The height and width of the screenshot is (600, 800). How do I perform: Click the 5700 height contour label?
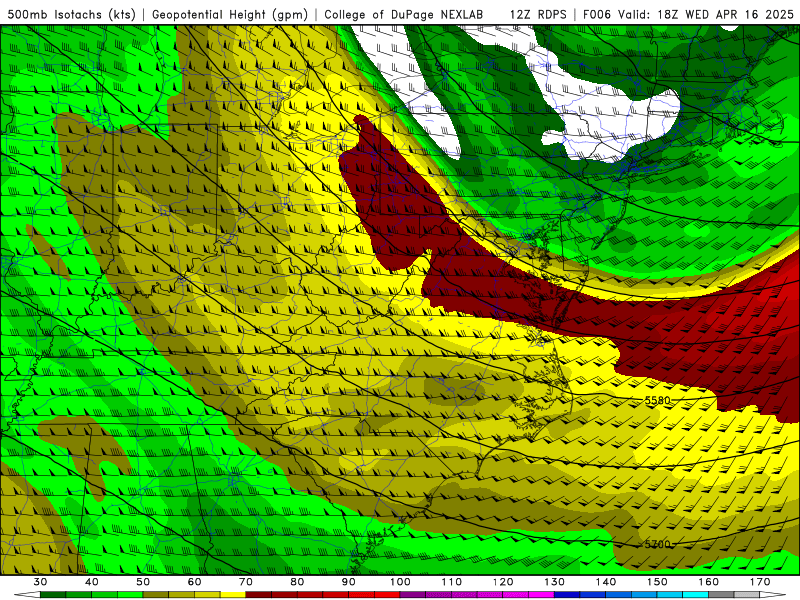[x=657, y=544]
